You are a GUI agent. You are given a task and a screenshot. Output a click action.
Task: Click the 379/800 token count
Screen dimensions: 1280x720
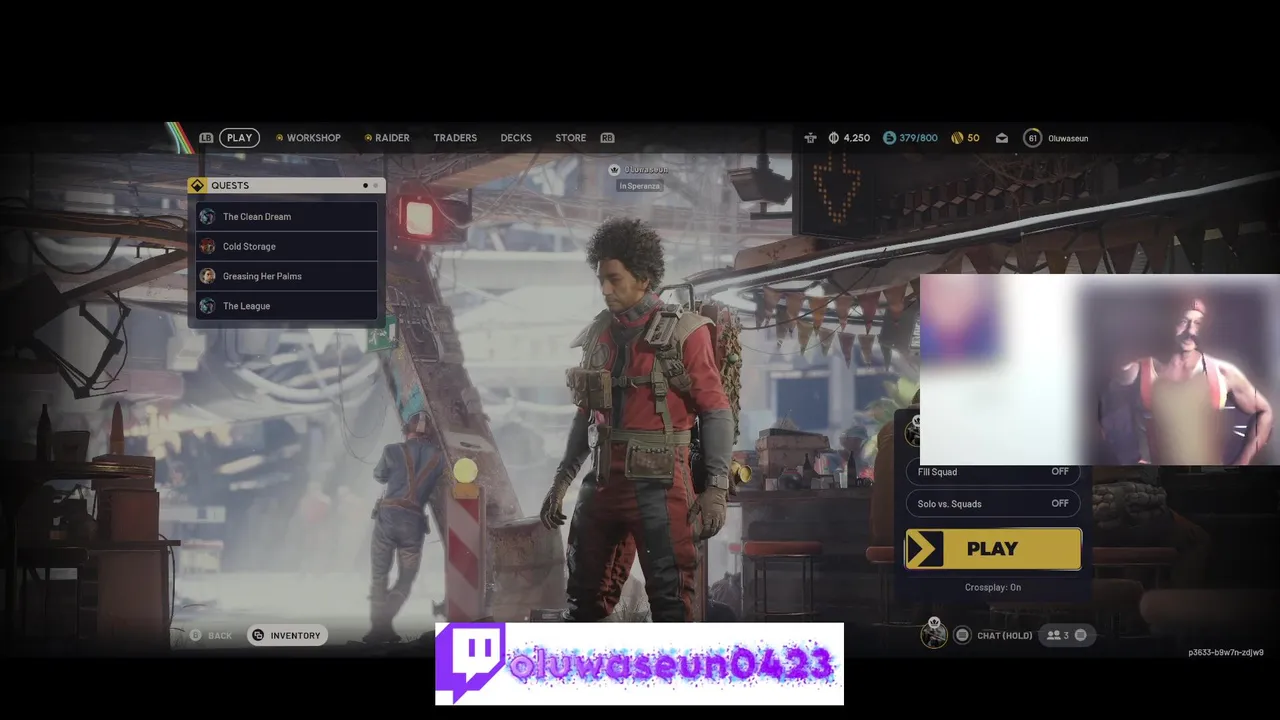(918, 138)
